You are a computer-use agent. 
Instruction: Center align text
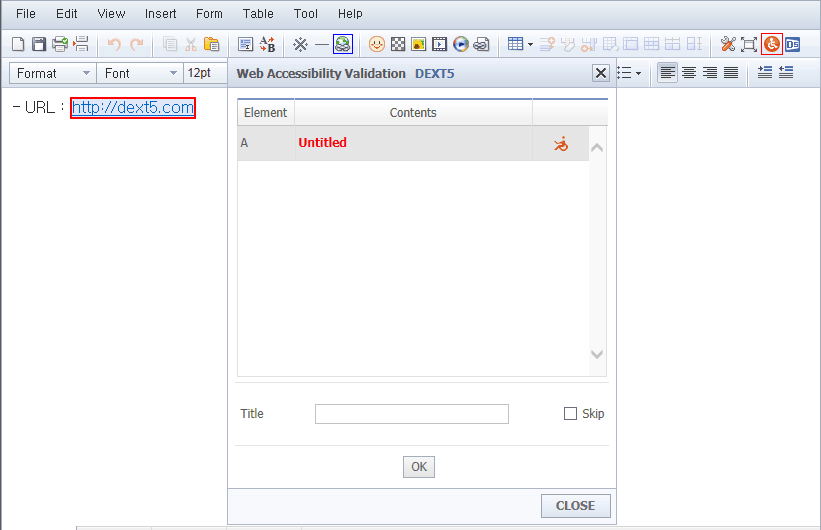point(689,73)
